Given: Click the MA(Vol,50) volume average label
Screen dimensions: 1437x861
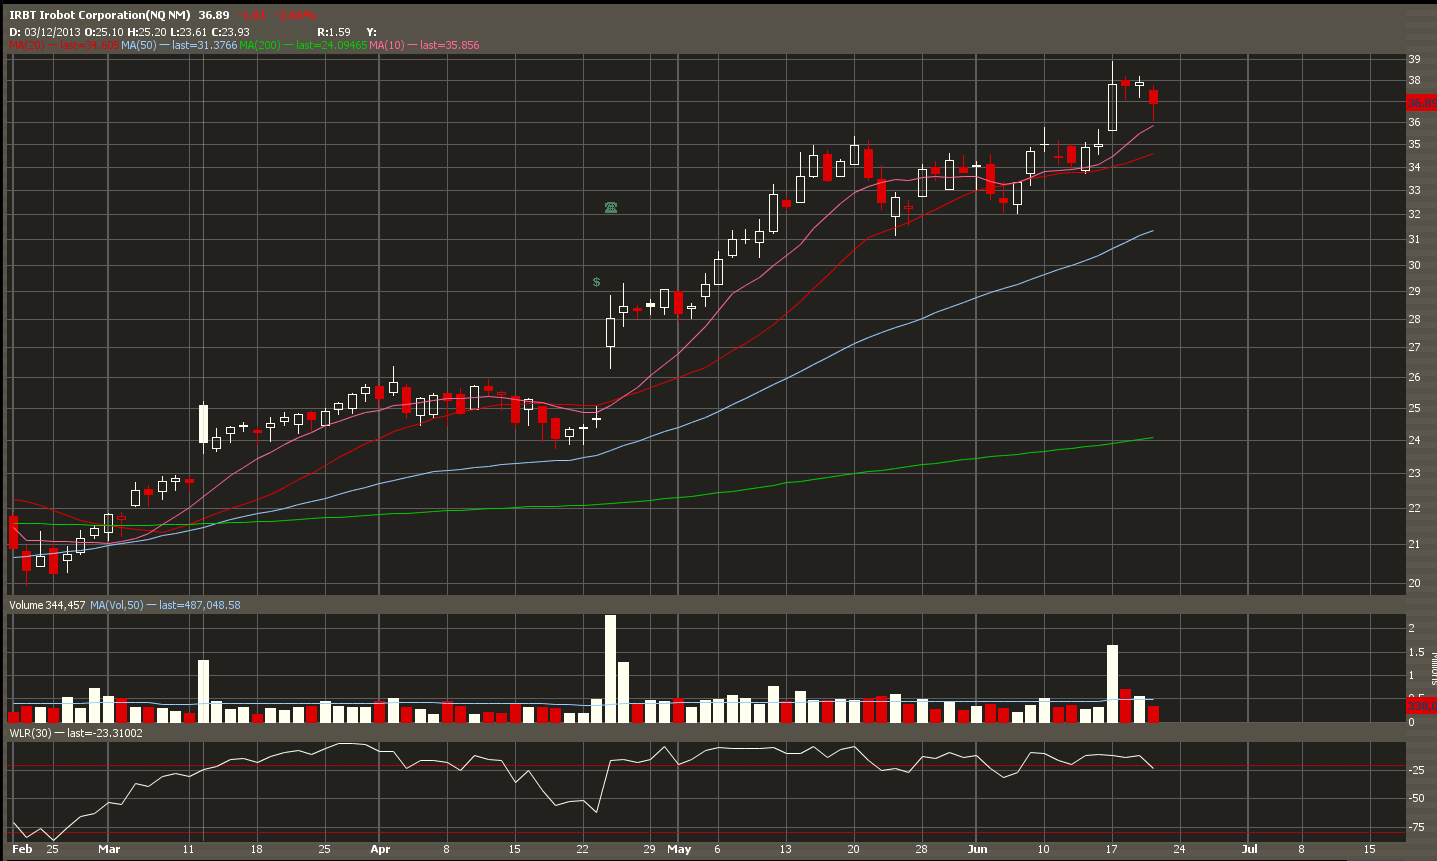Looking at the screenshot, I should point(116,605).
